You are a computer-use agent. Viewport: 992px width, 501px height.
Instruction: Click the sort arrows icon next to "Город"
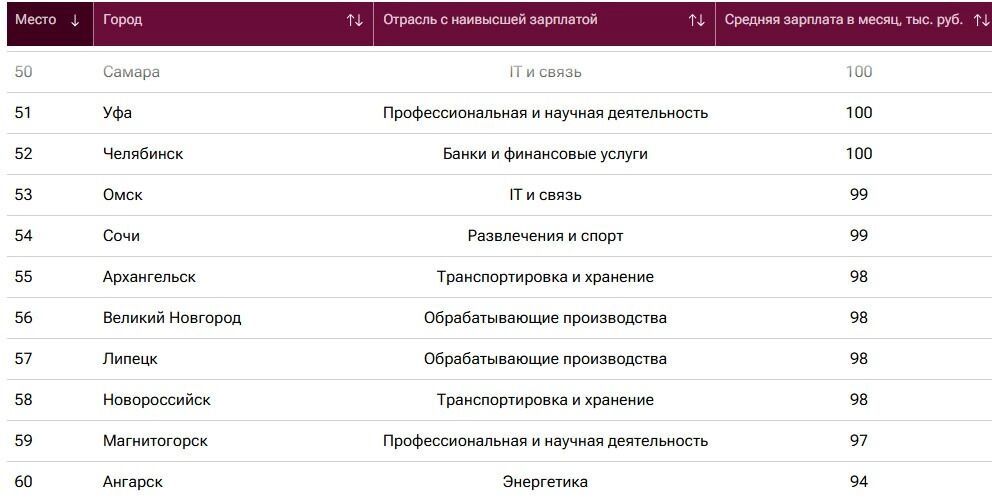coord(354,20)
